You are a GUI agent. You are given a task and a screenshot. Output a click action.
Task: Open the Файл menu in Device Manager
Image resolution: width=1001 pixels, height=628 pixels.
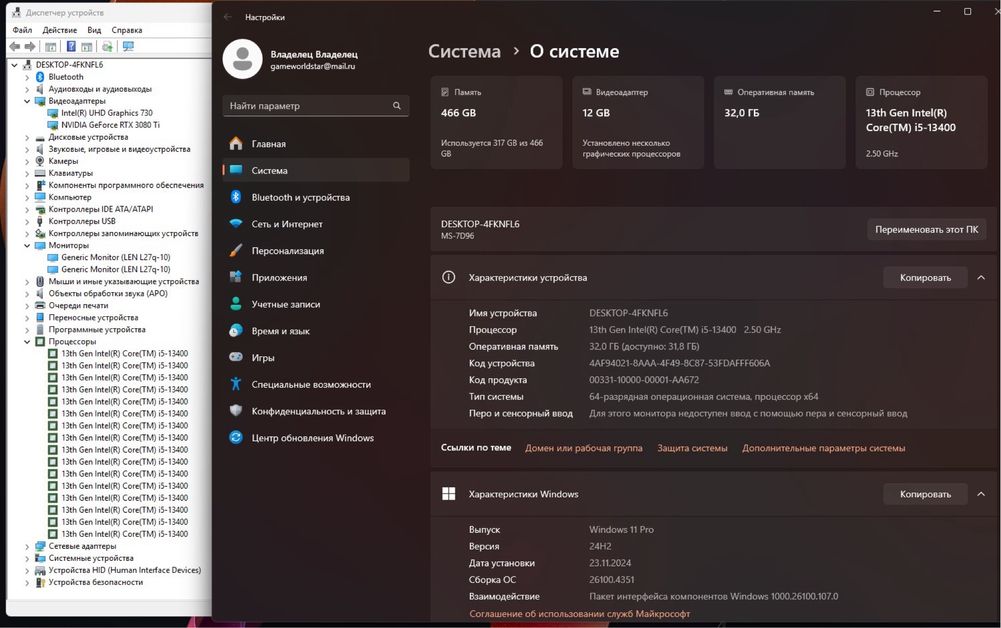22,30
